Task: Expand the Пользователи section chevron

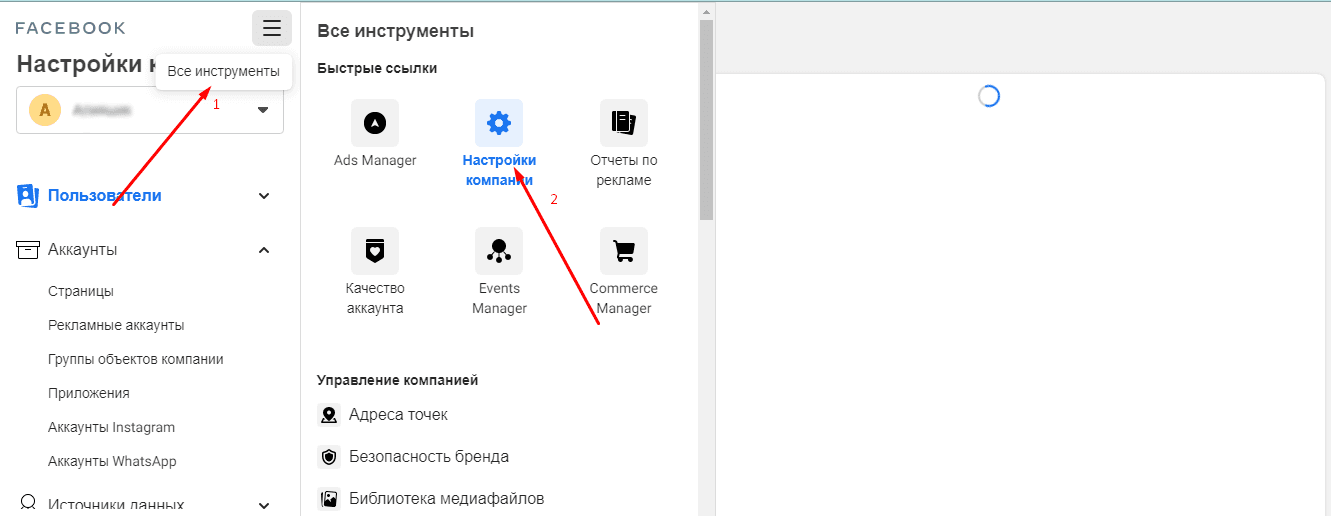Action: point(264,196)
